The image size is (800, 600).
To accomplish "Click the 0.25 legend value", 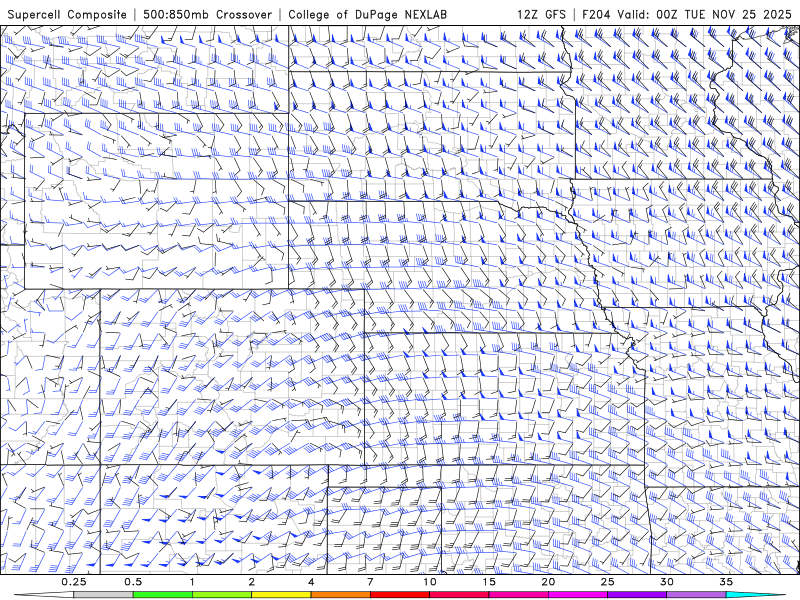I will pyautogui.click(x=74, y=582).
